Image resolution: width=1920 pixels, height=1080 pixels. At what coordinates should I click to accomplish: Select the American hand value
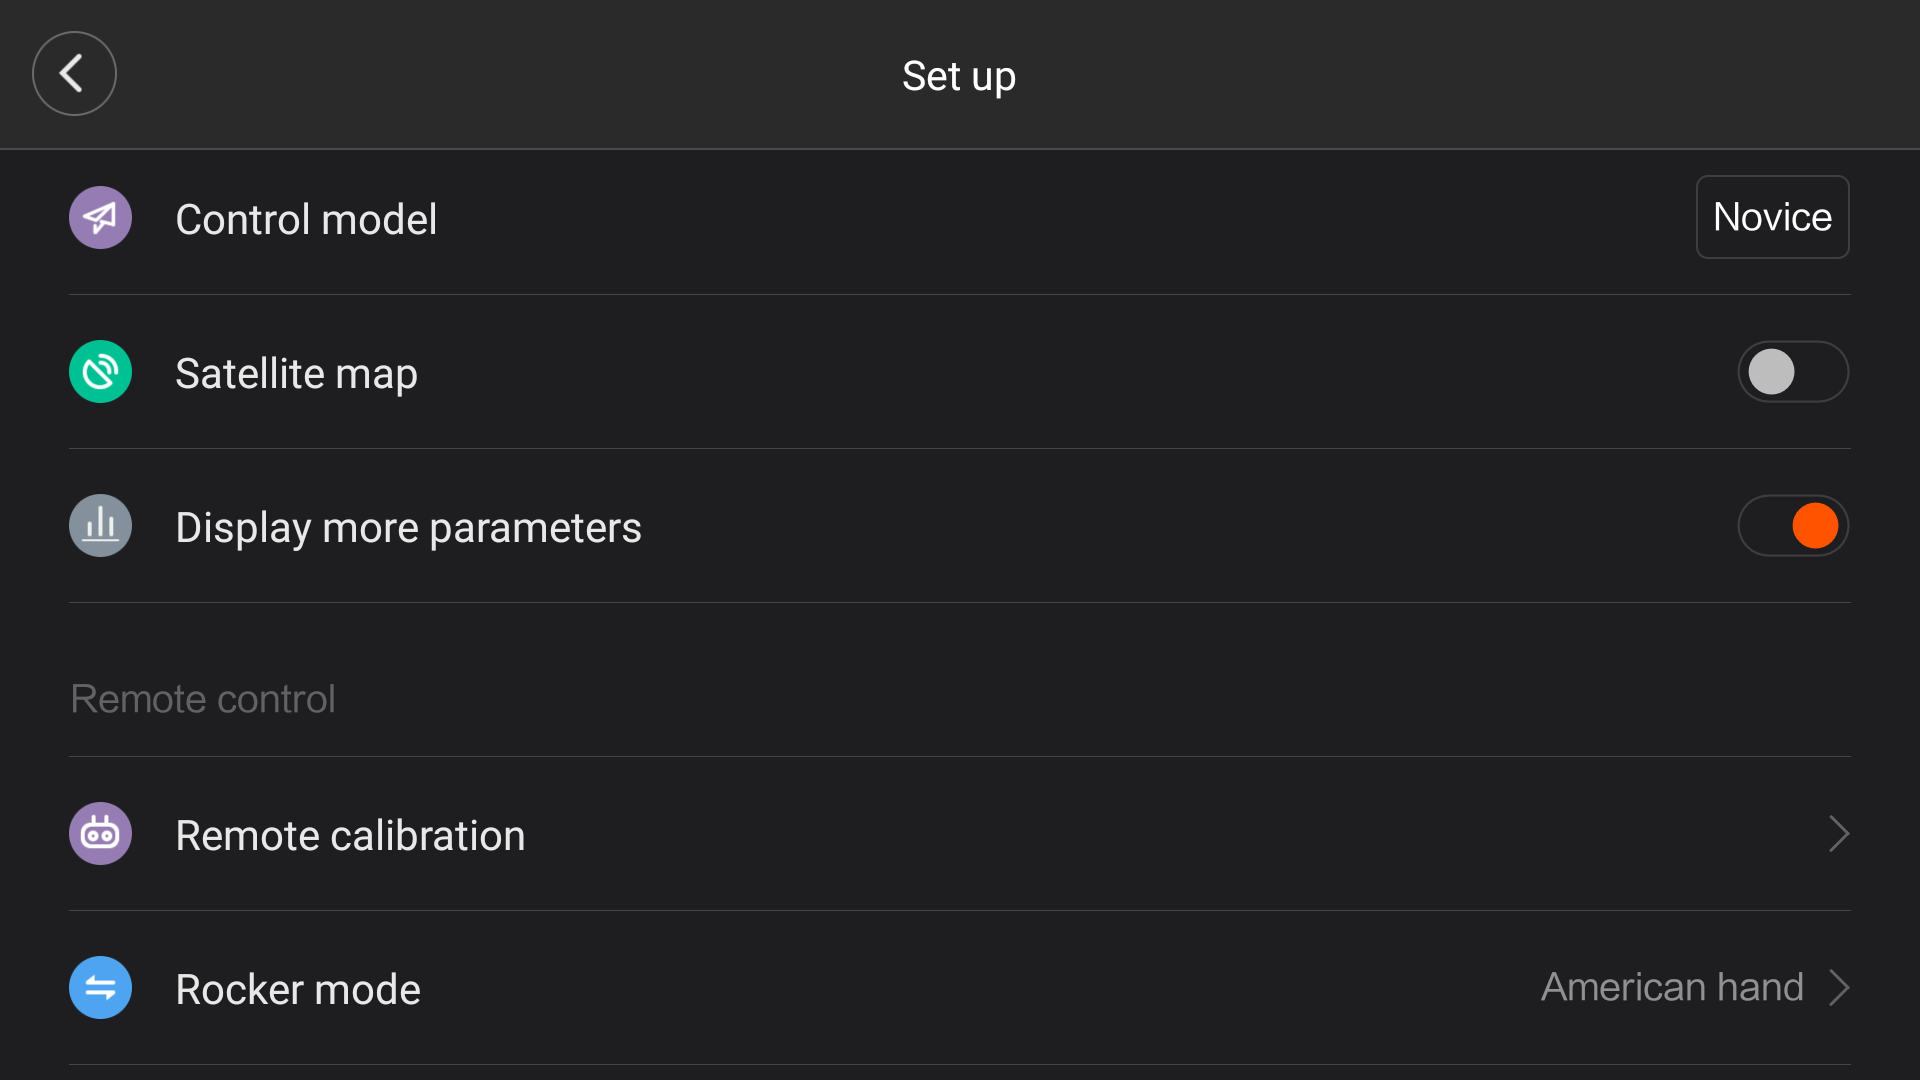coord(1672,988)
